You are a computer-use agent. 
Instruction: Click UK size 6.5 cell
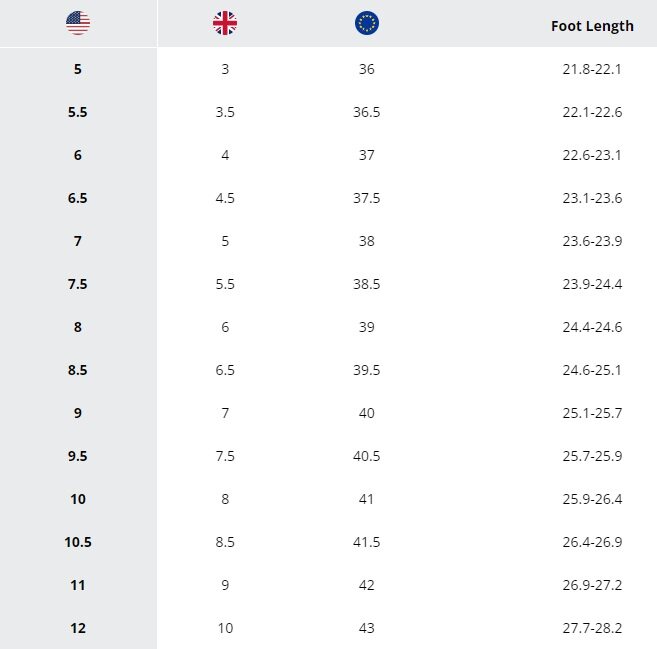coord(225,370)
